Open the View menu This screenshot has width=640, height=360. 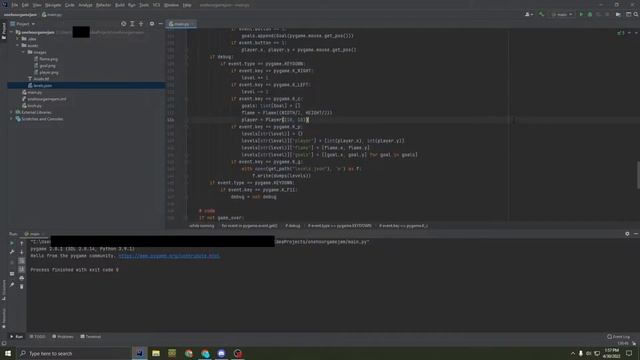(37, 5)
